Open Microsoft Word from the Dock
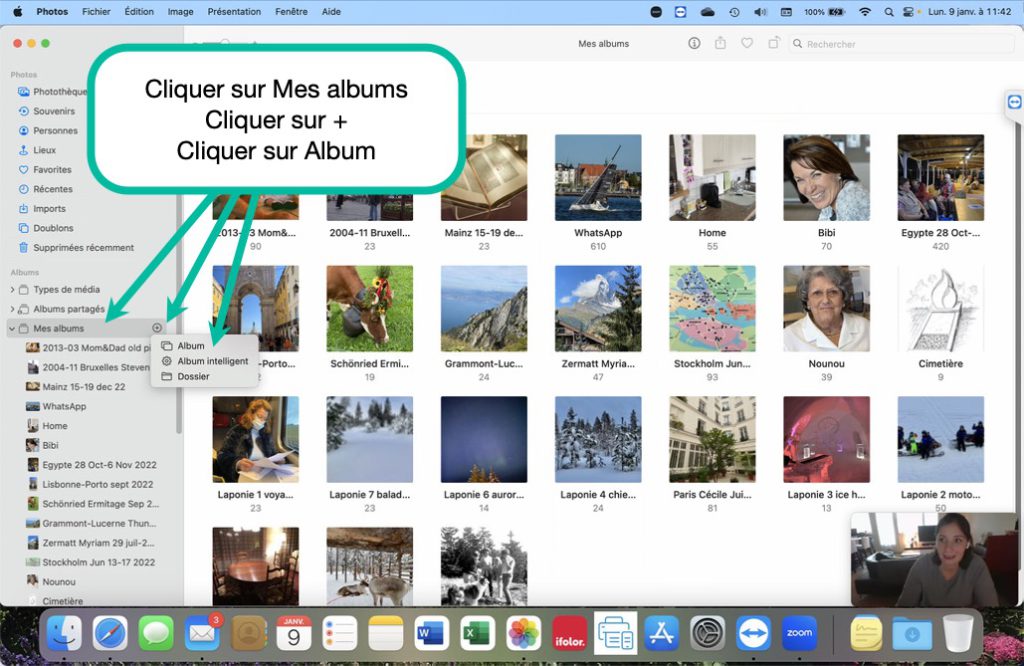Viewport: 1024px width, 666px height. point(432,633)
